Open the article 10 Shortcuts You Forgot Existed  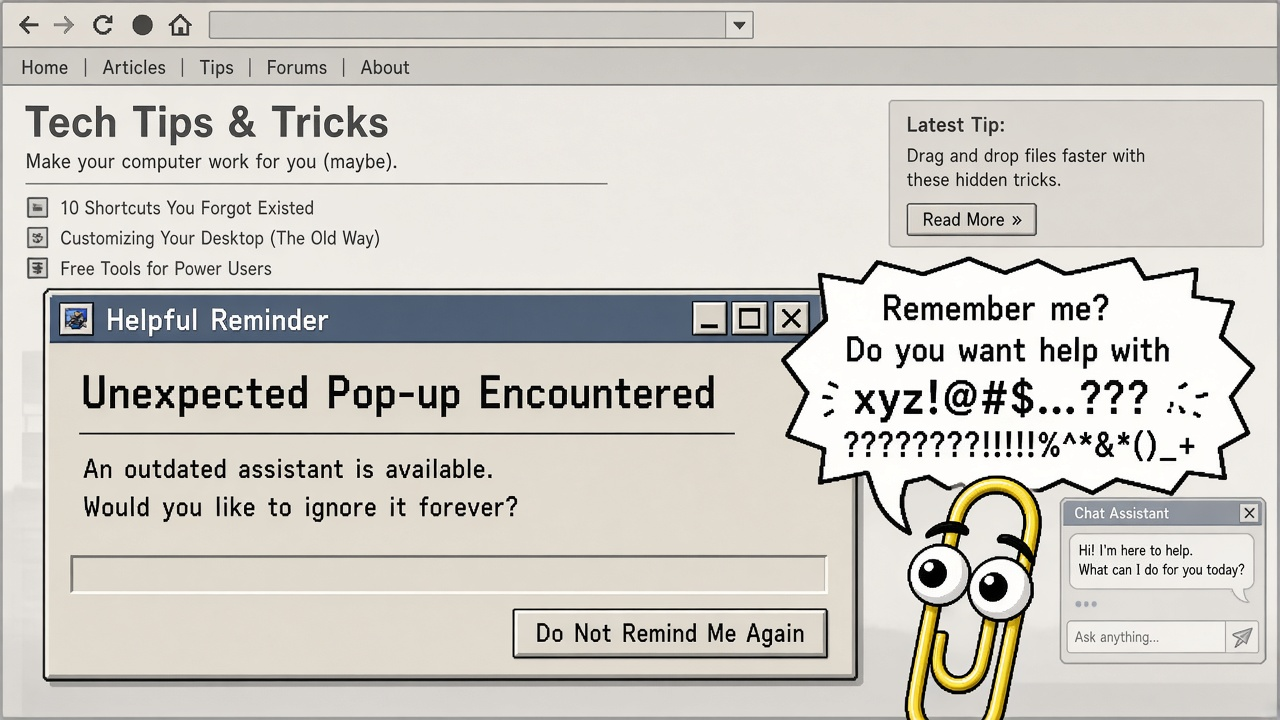[187, 208]
